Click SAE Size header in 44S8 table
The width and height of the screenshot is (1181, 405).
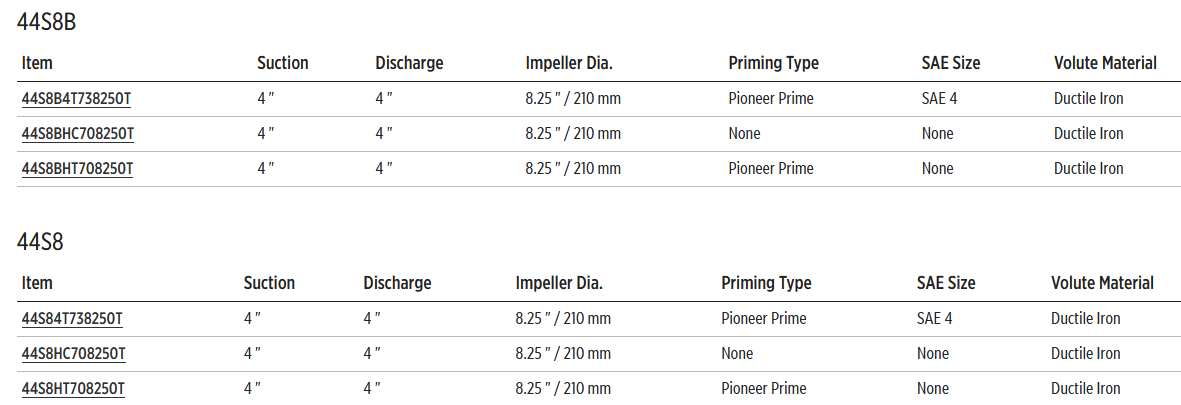click(946, 283)
